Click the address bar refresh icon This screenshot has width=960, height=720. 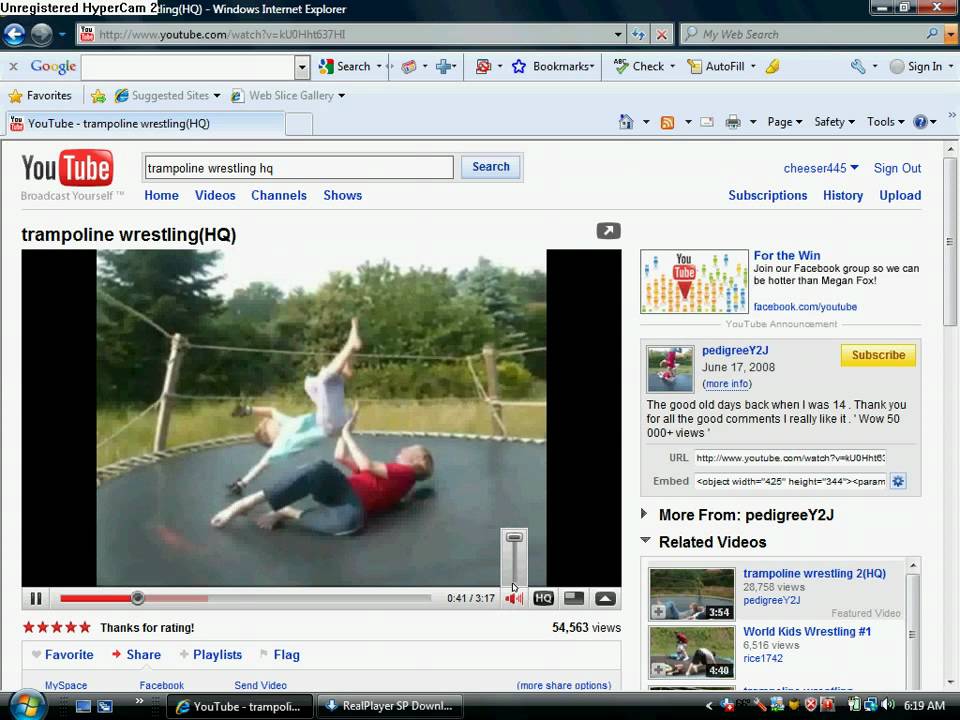pyautogui.click(x=638, y=34)
